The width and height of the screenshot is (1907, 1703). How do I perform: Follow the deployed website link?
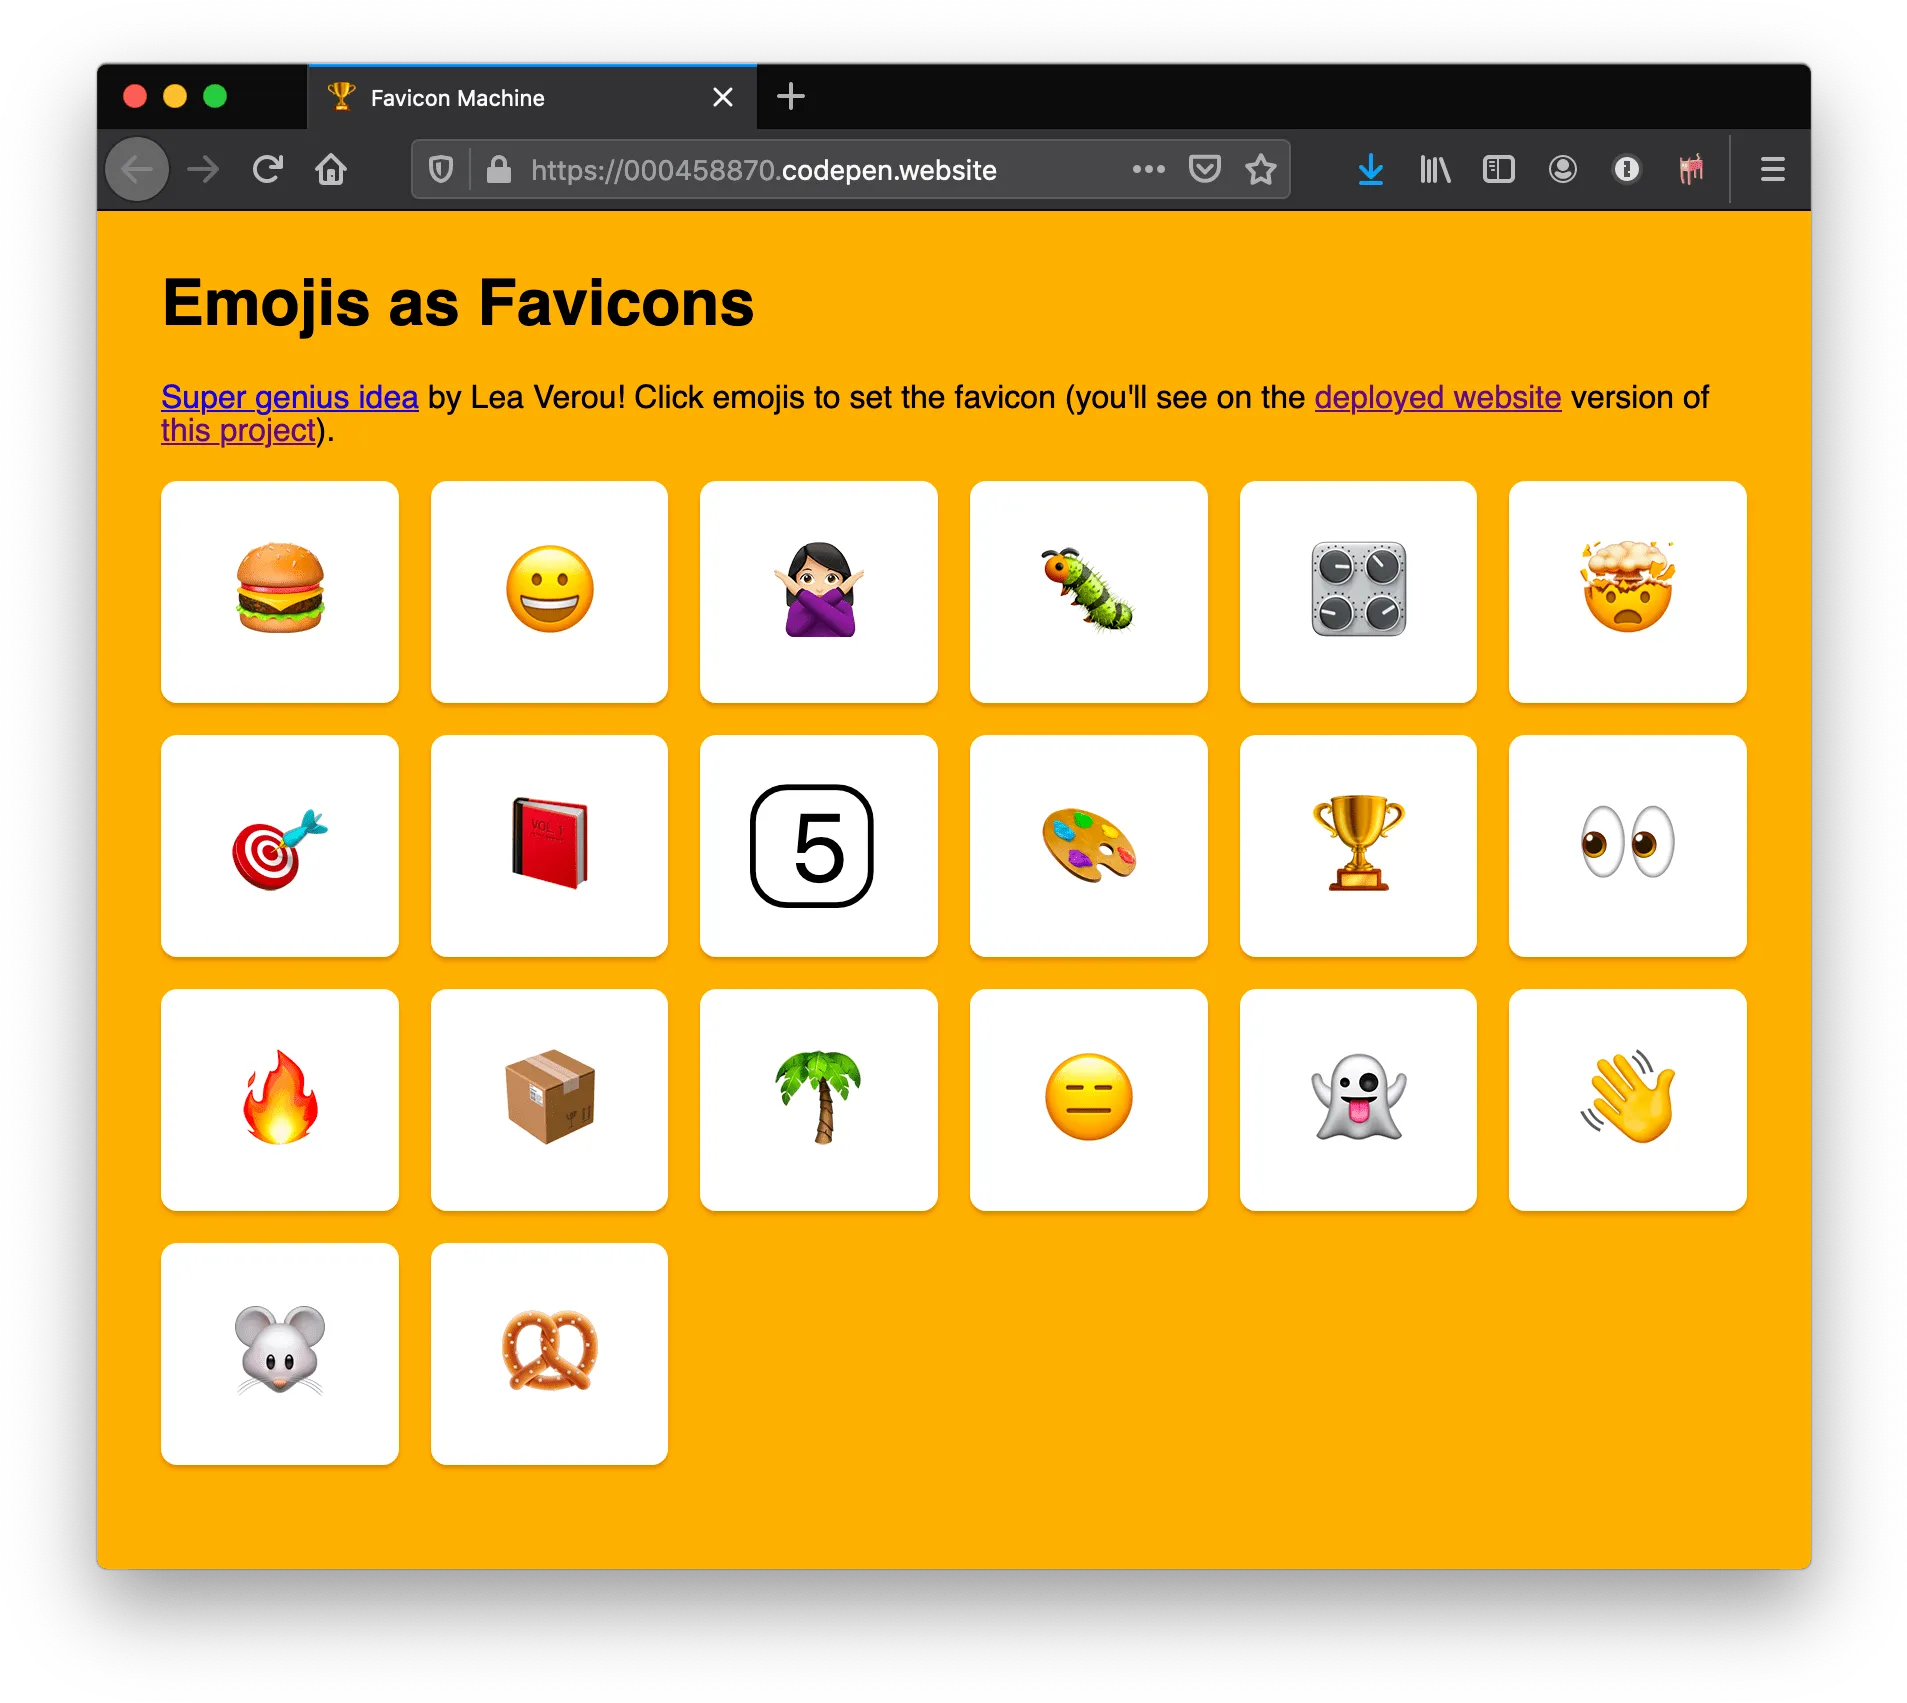tap(1437, 397)
